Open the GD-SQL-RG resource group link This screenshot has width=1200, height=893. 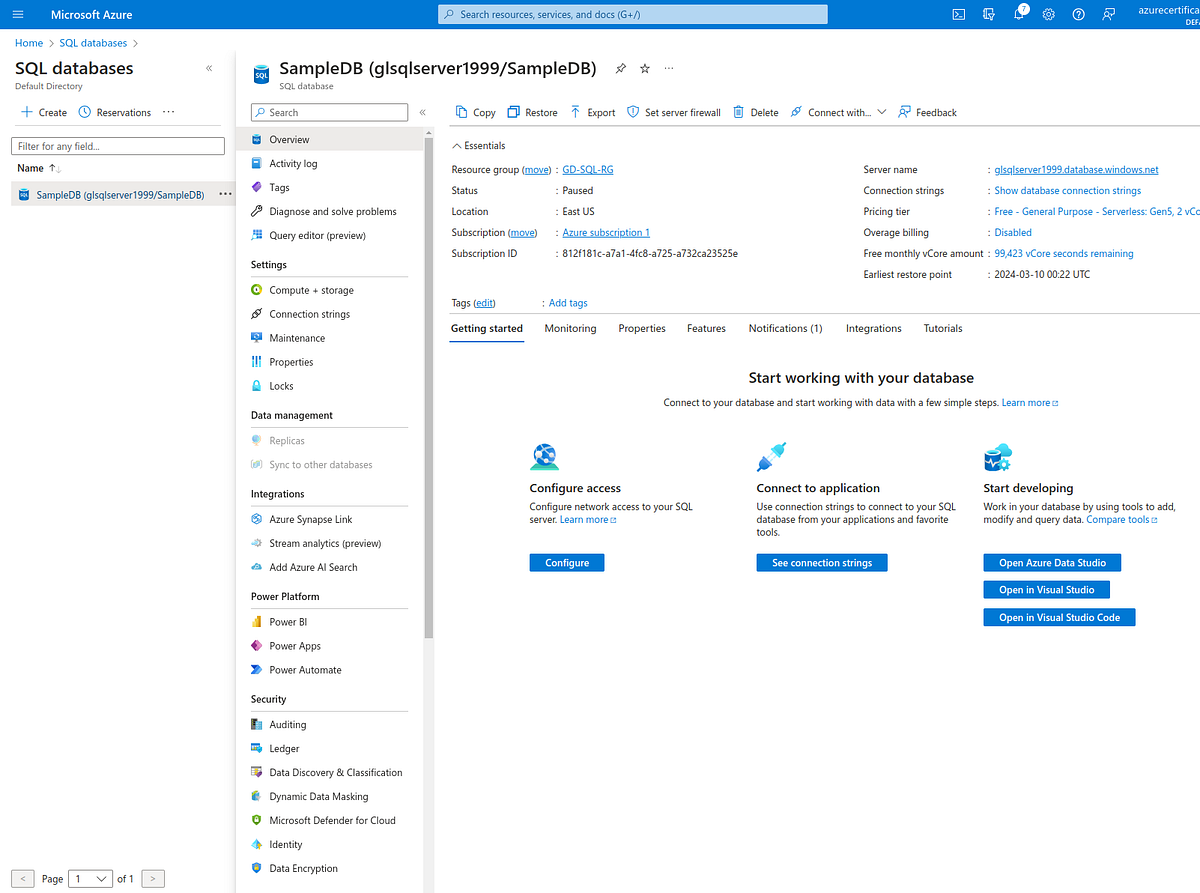point(587,169)
